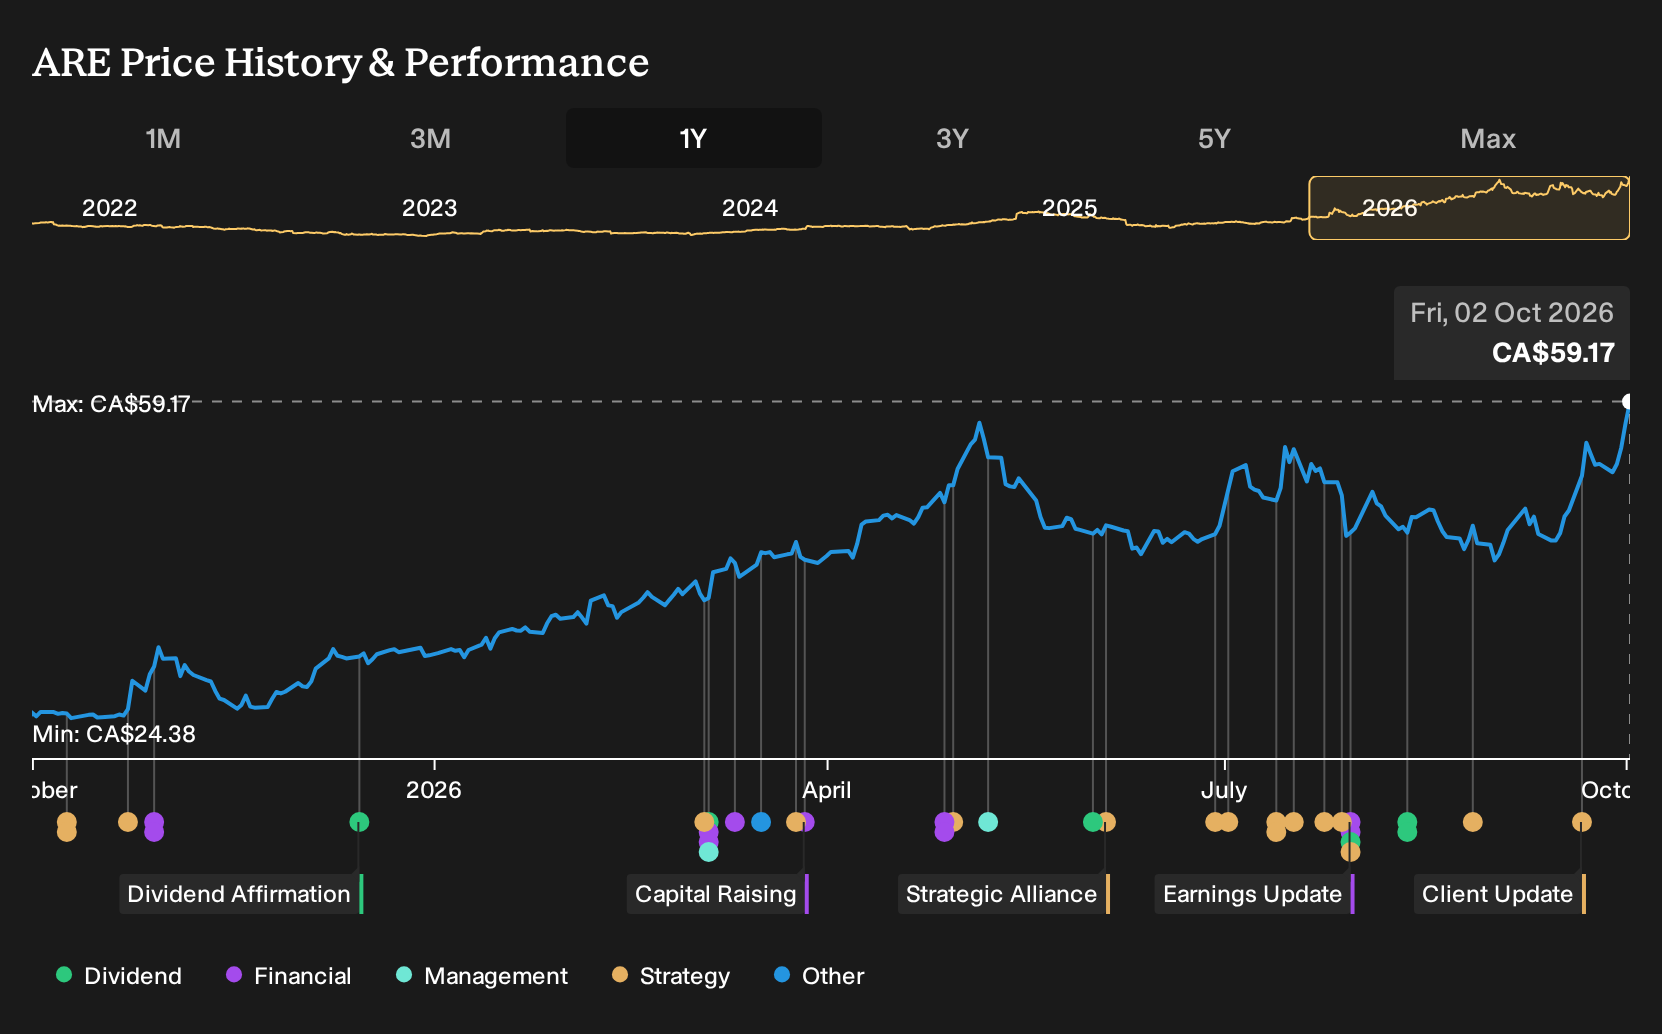The width and height of the screenshot is (1662, 1034).
Task: Switch to the 3Y time range tab
Action: coord(952,138)
